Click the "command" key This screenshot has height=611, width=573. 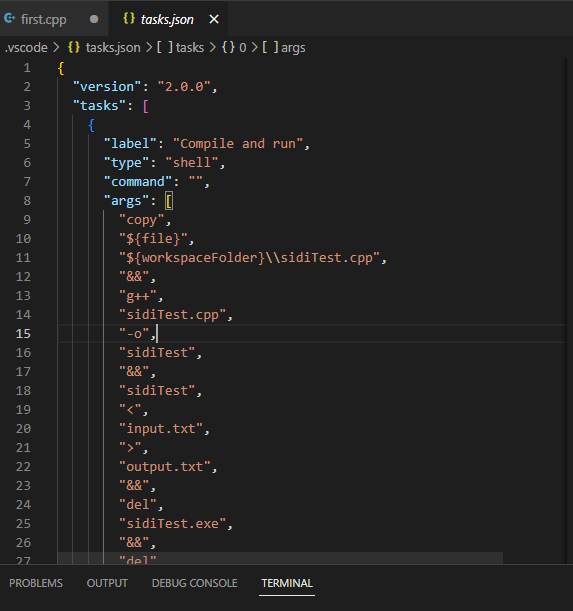click(138, 182)
